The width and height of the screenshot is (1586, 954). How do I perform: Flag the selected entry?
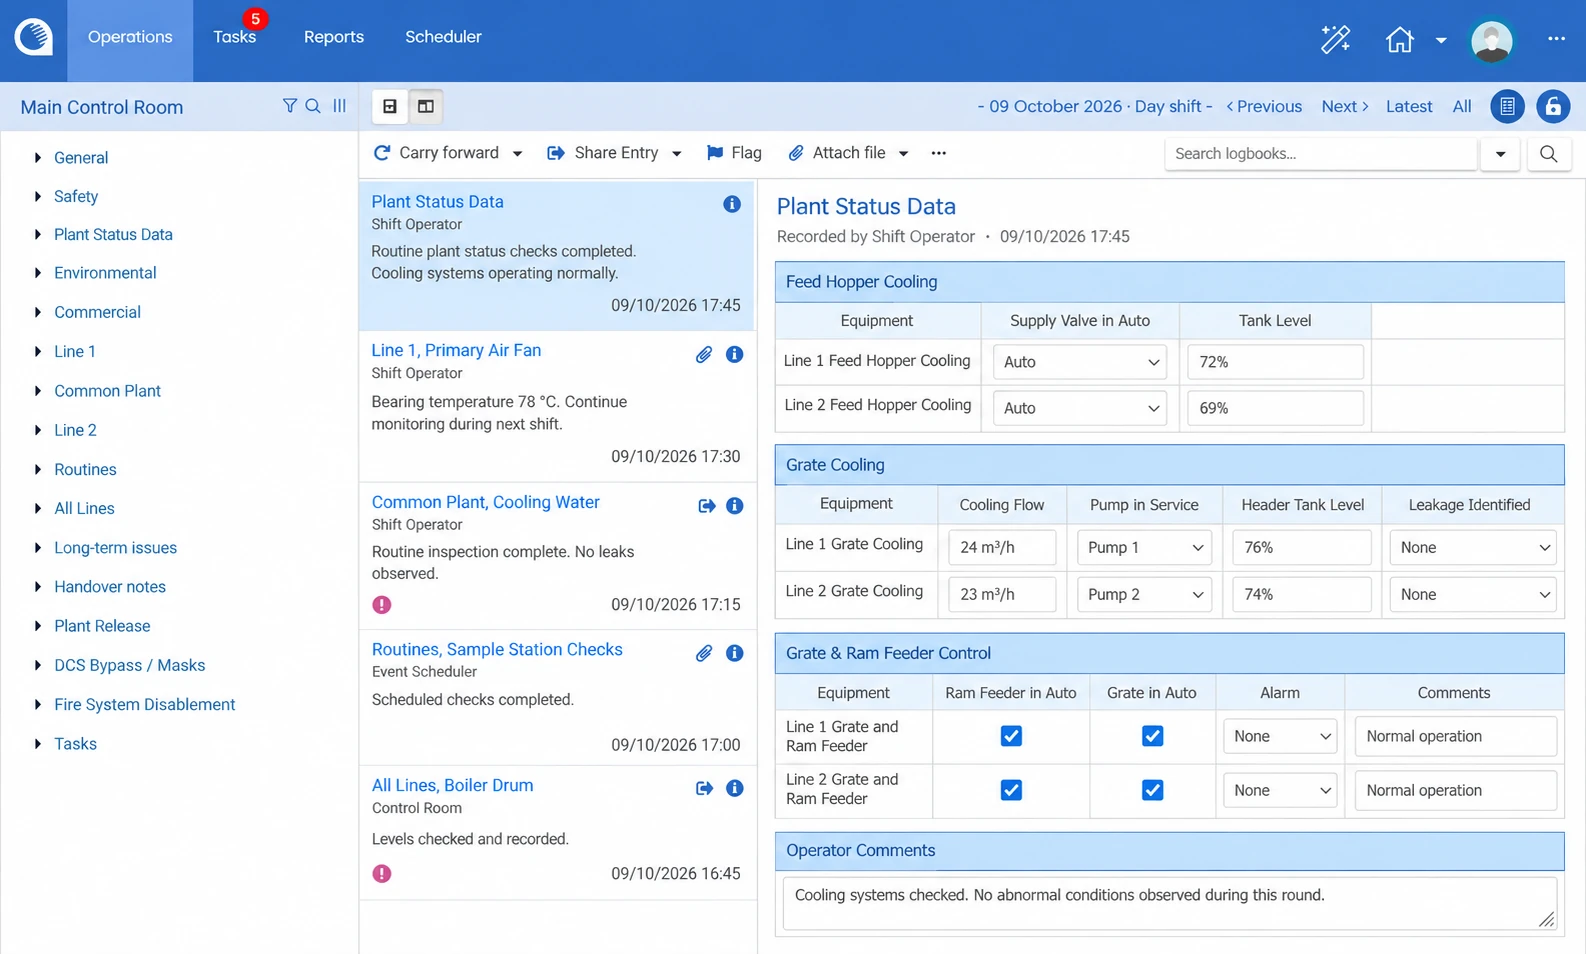click(734, 153)
